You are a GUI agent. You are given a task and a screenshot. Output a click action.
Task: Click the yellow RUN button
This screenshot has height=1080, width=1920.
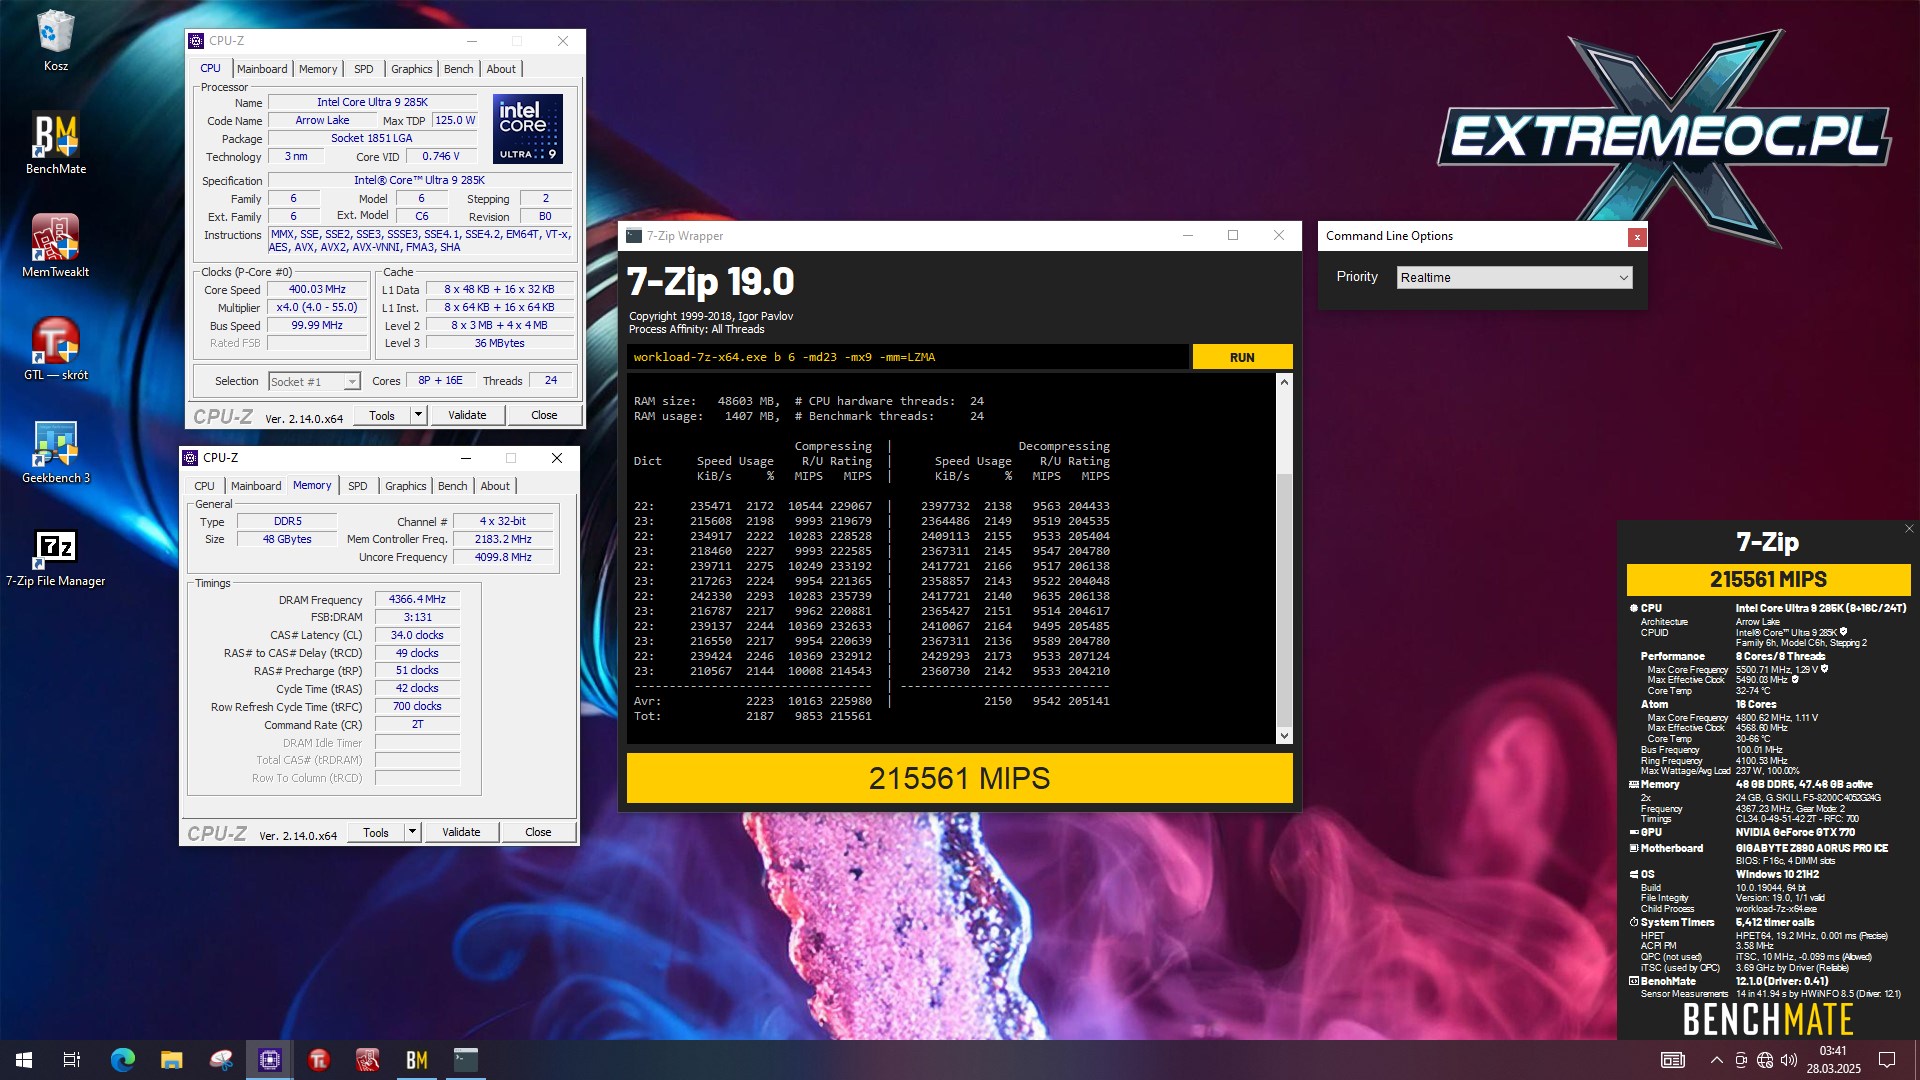pos(1242,357)
